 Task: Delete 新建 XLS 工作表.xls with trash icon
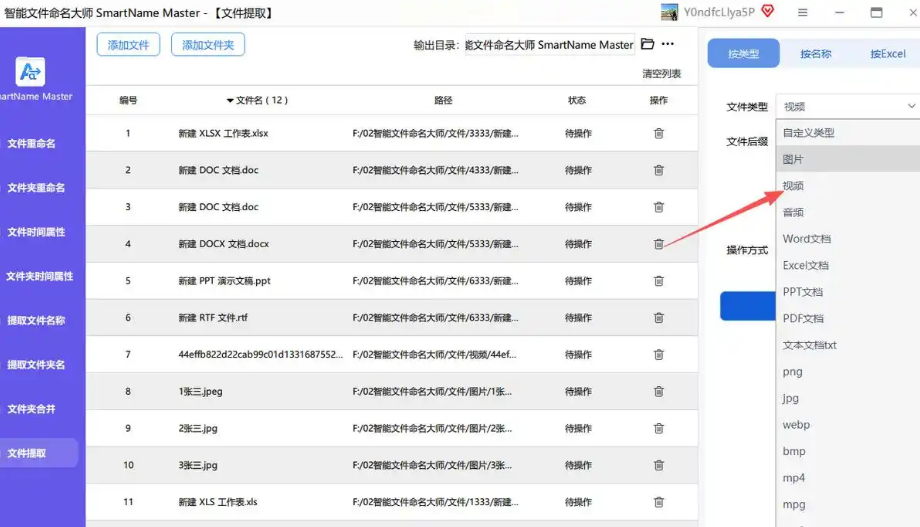pyautogui.click(x=658, y=502)
